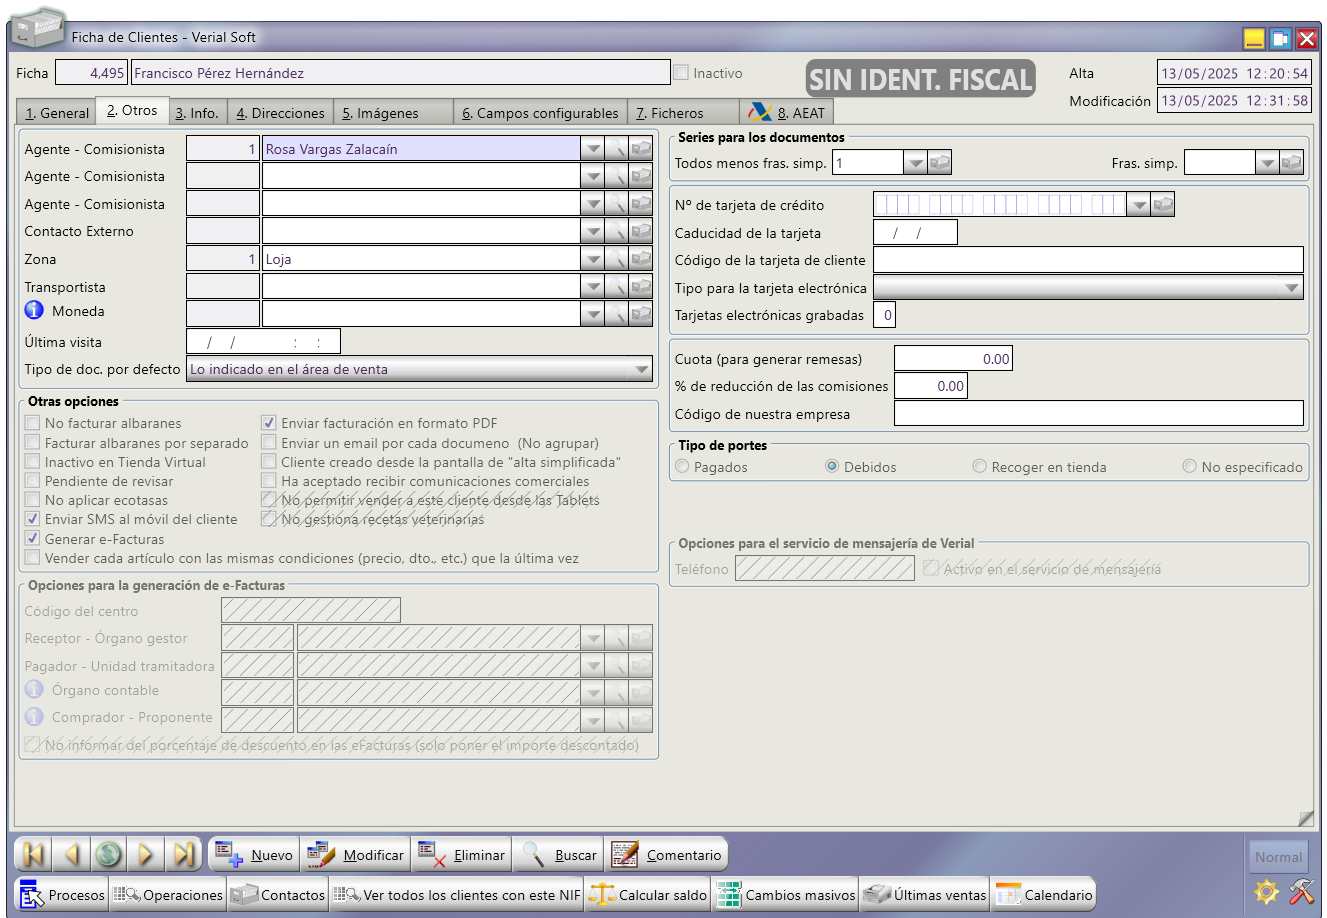Enable the No facturar albaranes checkbox
Screen dimensions: 1327x918
coord(33,423)
